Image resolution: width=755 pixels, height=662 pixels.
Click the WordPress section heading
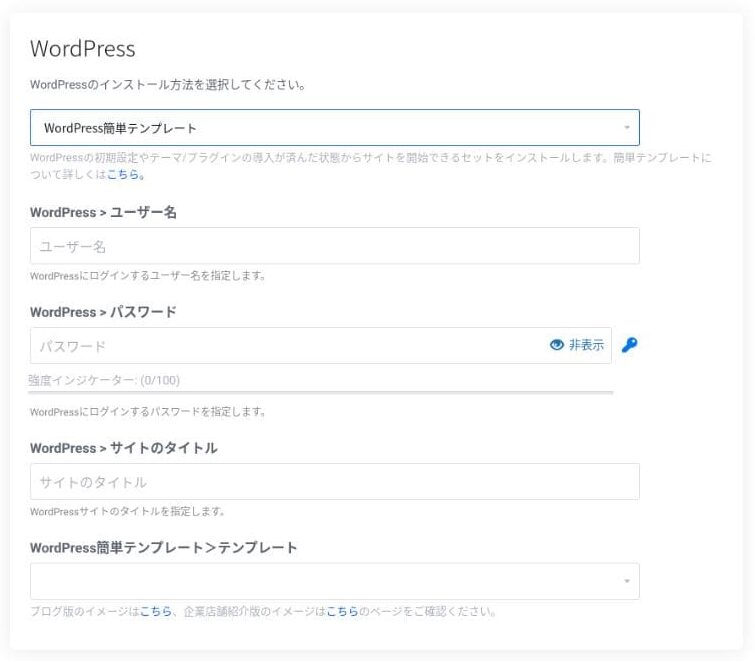tap(82, 49)
